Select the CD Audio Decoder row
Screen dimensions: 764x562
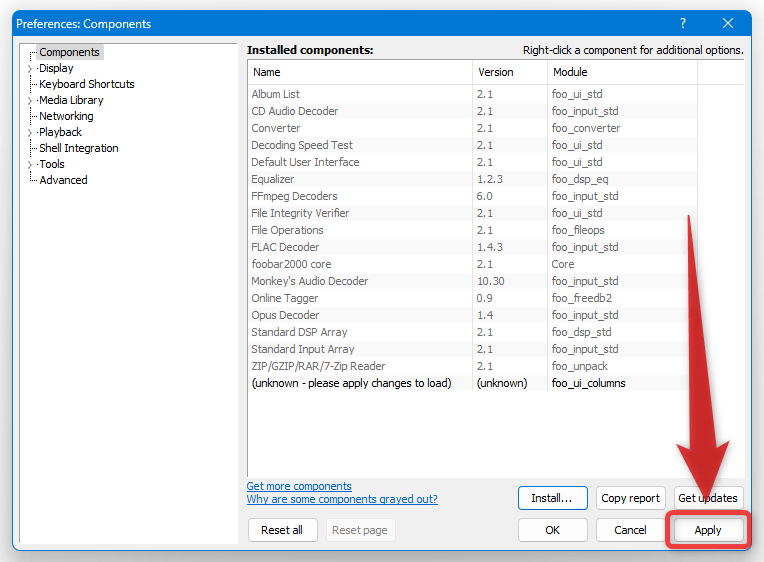(473, 111)
